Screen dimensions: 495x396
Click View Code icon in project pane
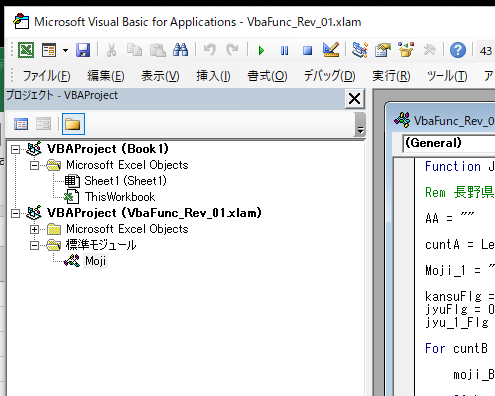[21, 124]
